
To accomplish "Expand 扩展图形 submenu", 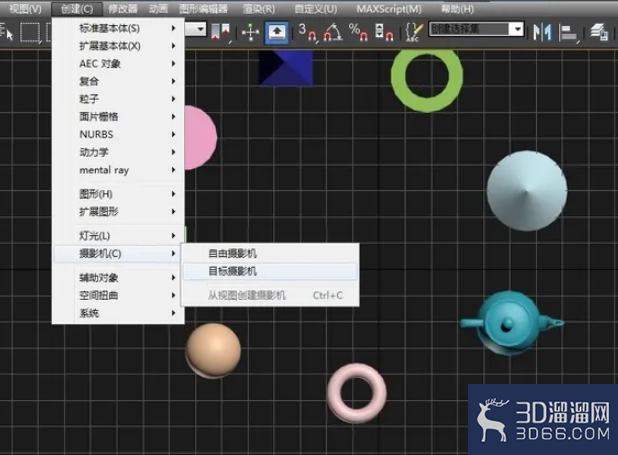I will click(118, 212).
